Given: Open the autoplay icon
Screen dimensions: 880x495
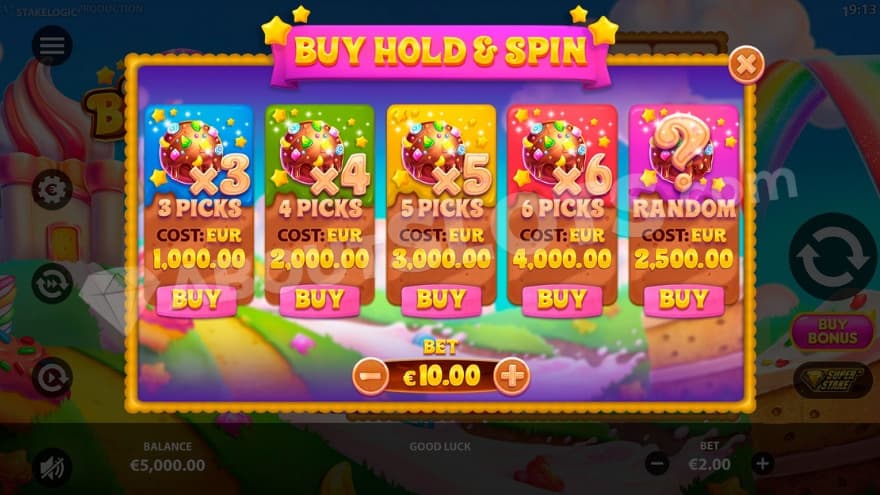Looking at the screenshot, I should click(52, 377).
